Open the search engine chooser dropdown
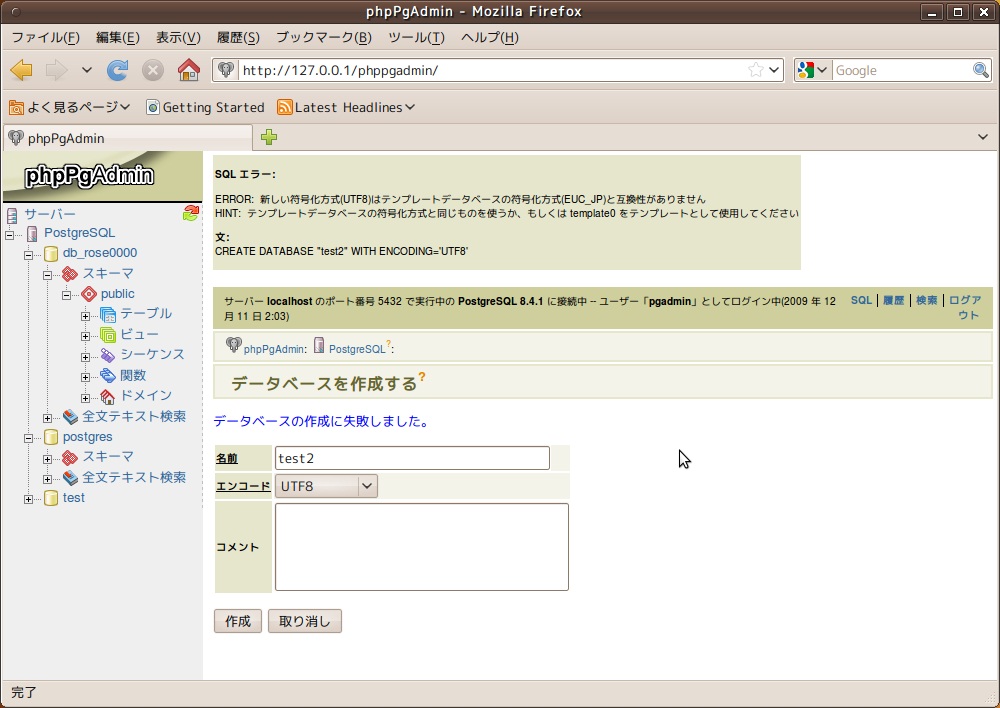Screen dimensions: 1000x708 coord(813,70)
